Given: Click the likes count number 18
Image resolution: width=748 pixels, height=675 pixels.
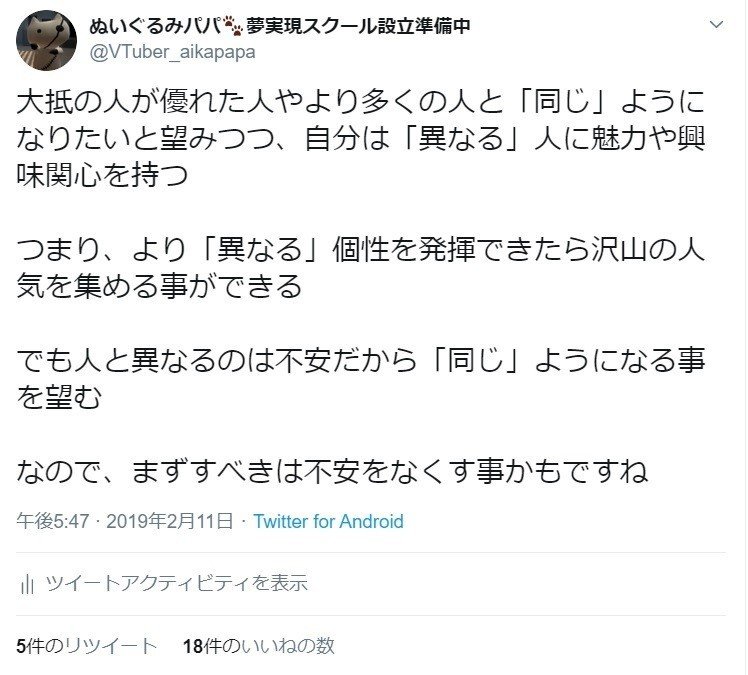Looking at the screenshot, I should click(x=193, y=646).
